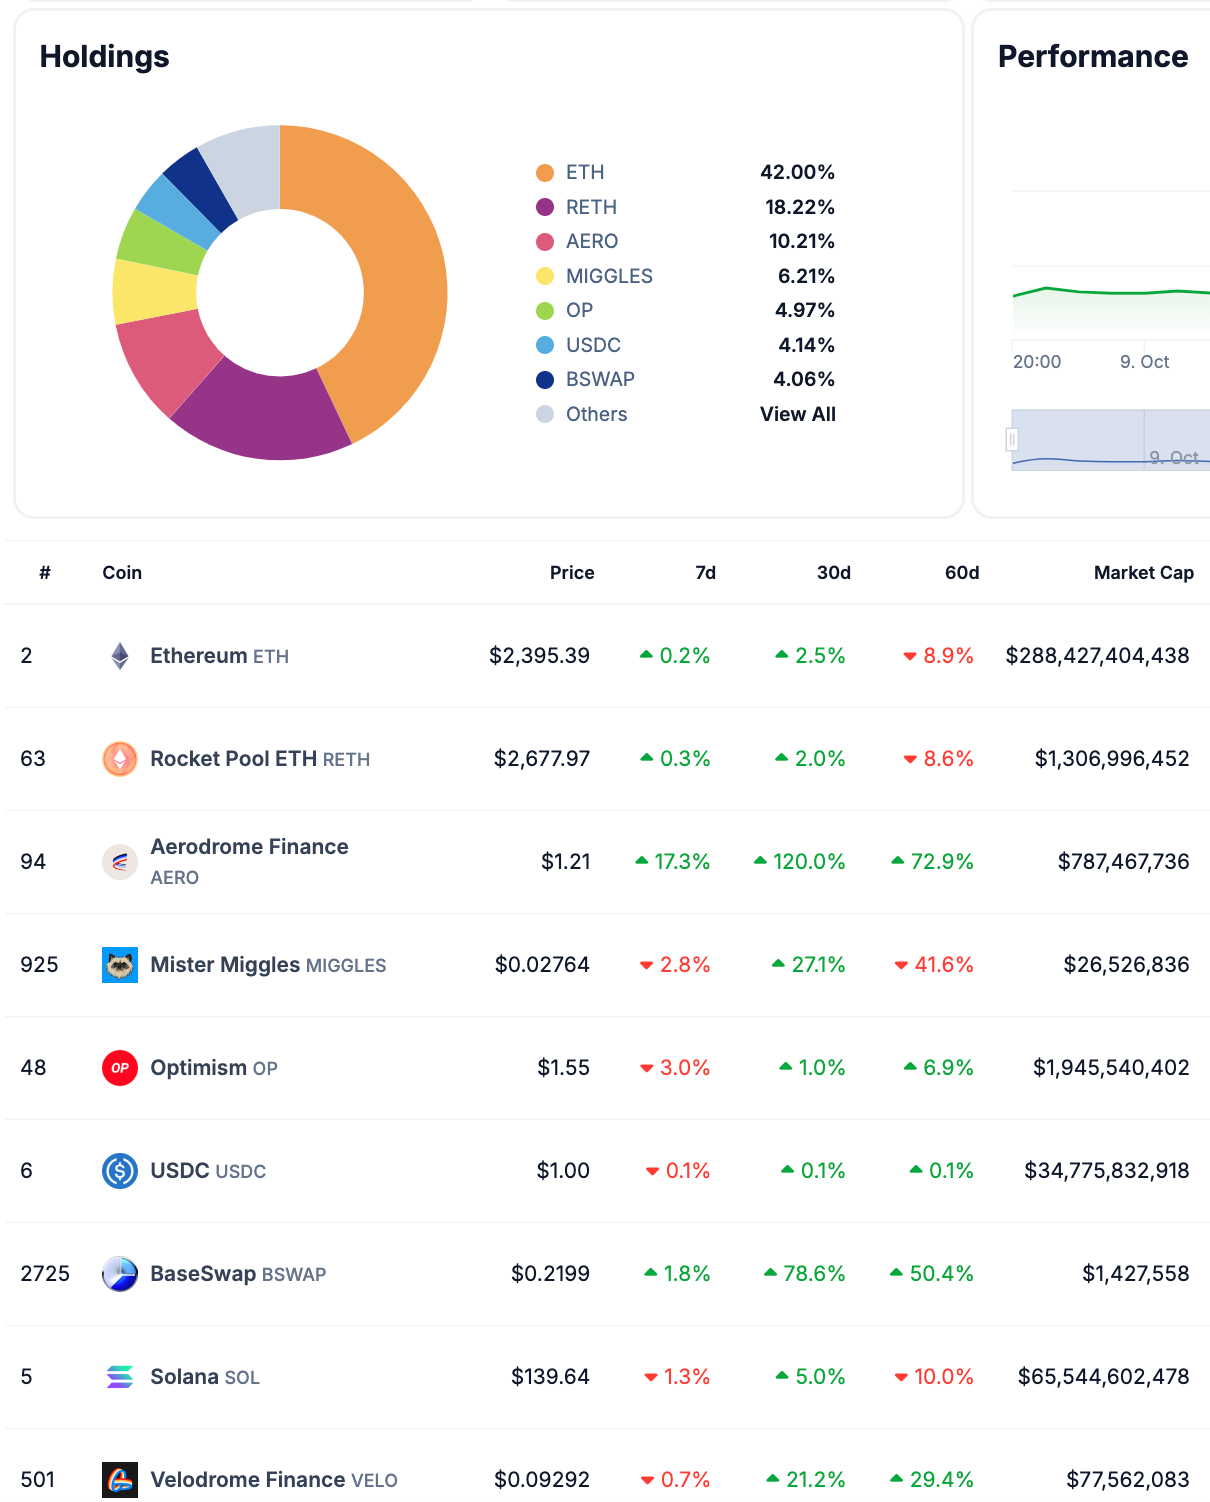The height and width of the screenshot is (1502, 1210).
Task: Click the green OP legend dot
Action: (x=545, y=311)
